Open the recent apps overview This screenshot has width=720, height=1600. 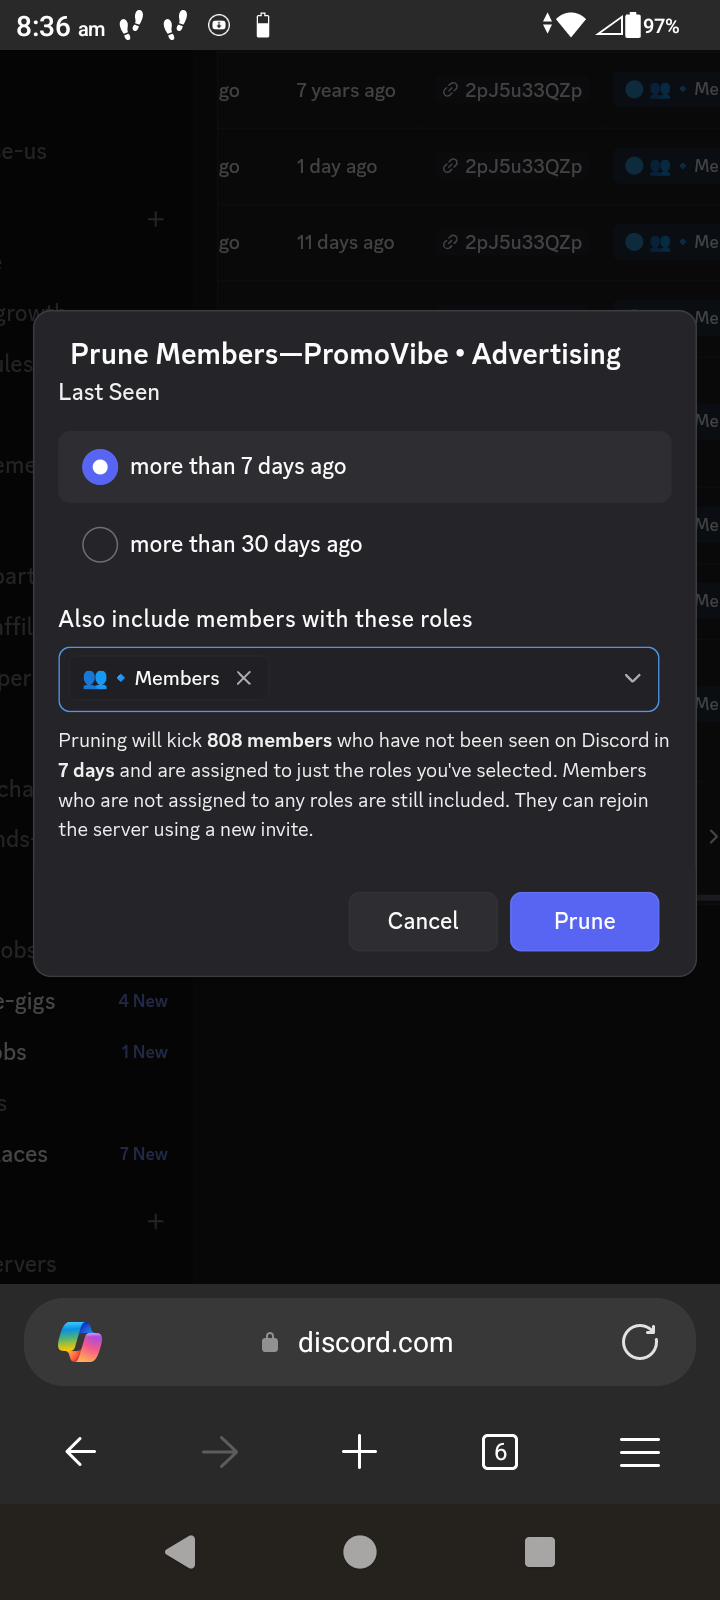pos(539,1552)
